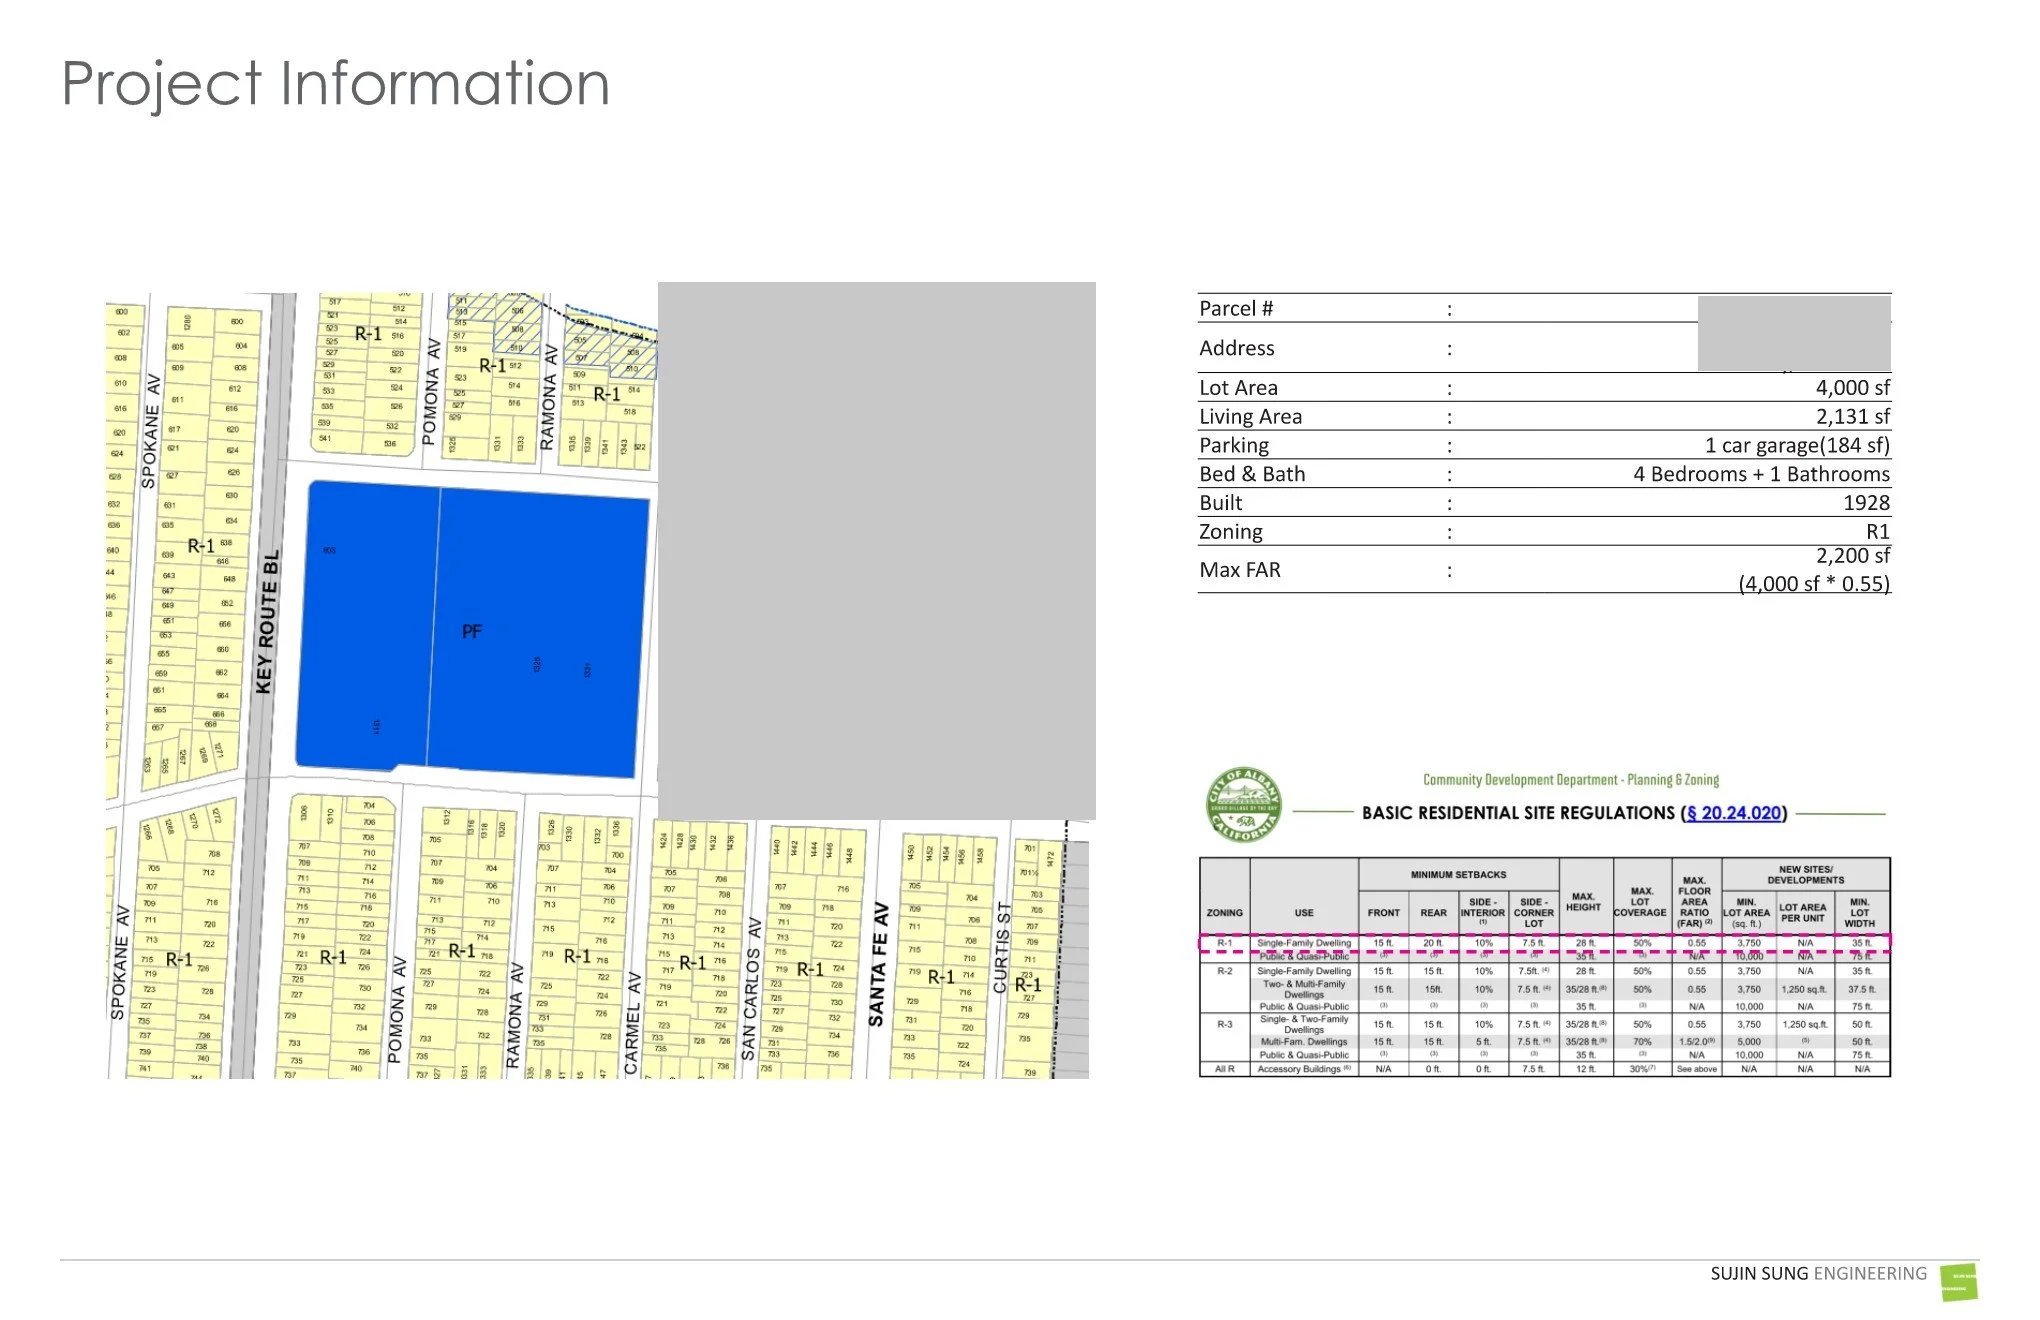Click the R1 zoning value
This screenshot has width=2040, height=1320.
coord(1878,532)
